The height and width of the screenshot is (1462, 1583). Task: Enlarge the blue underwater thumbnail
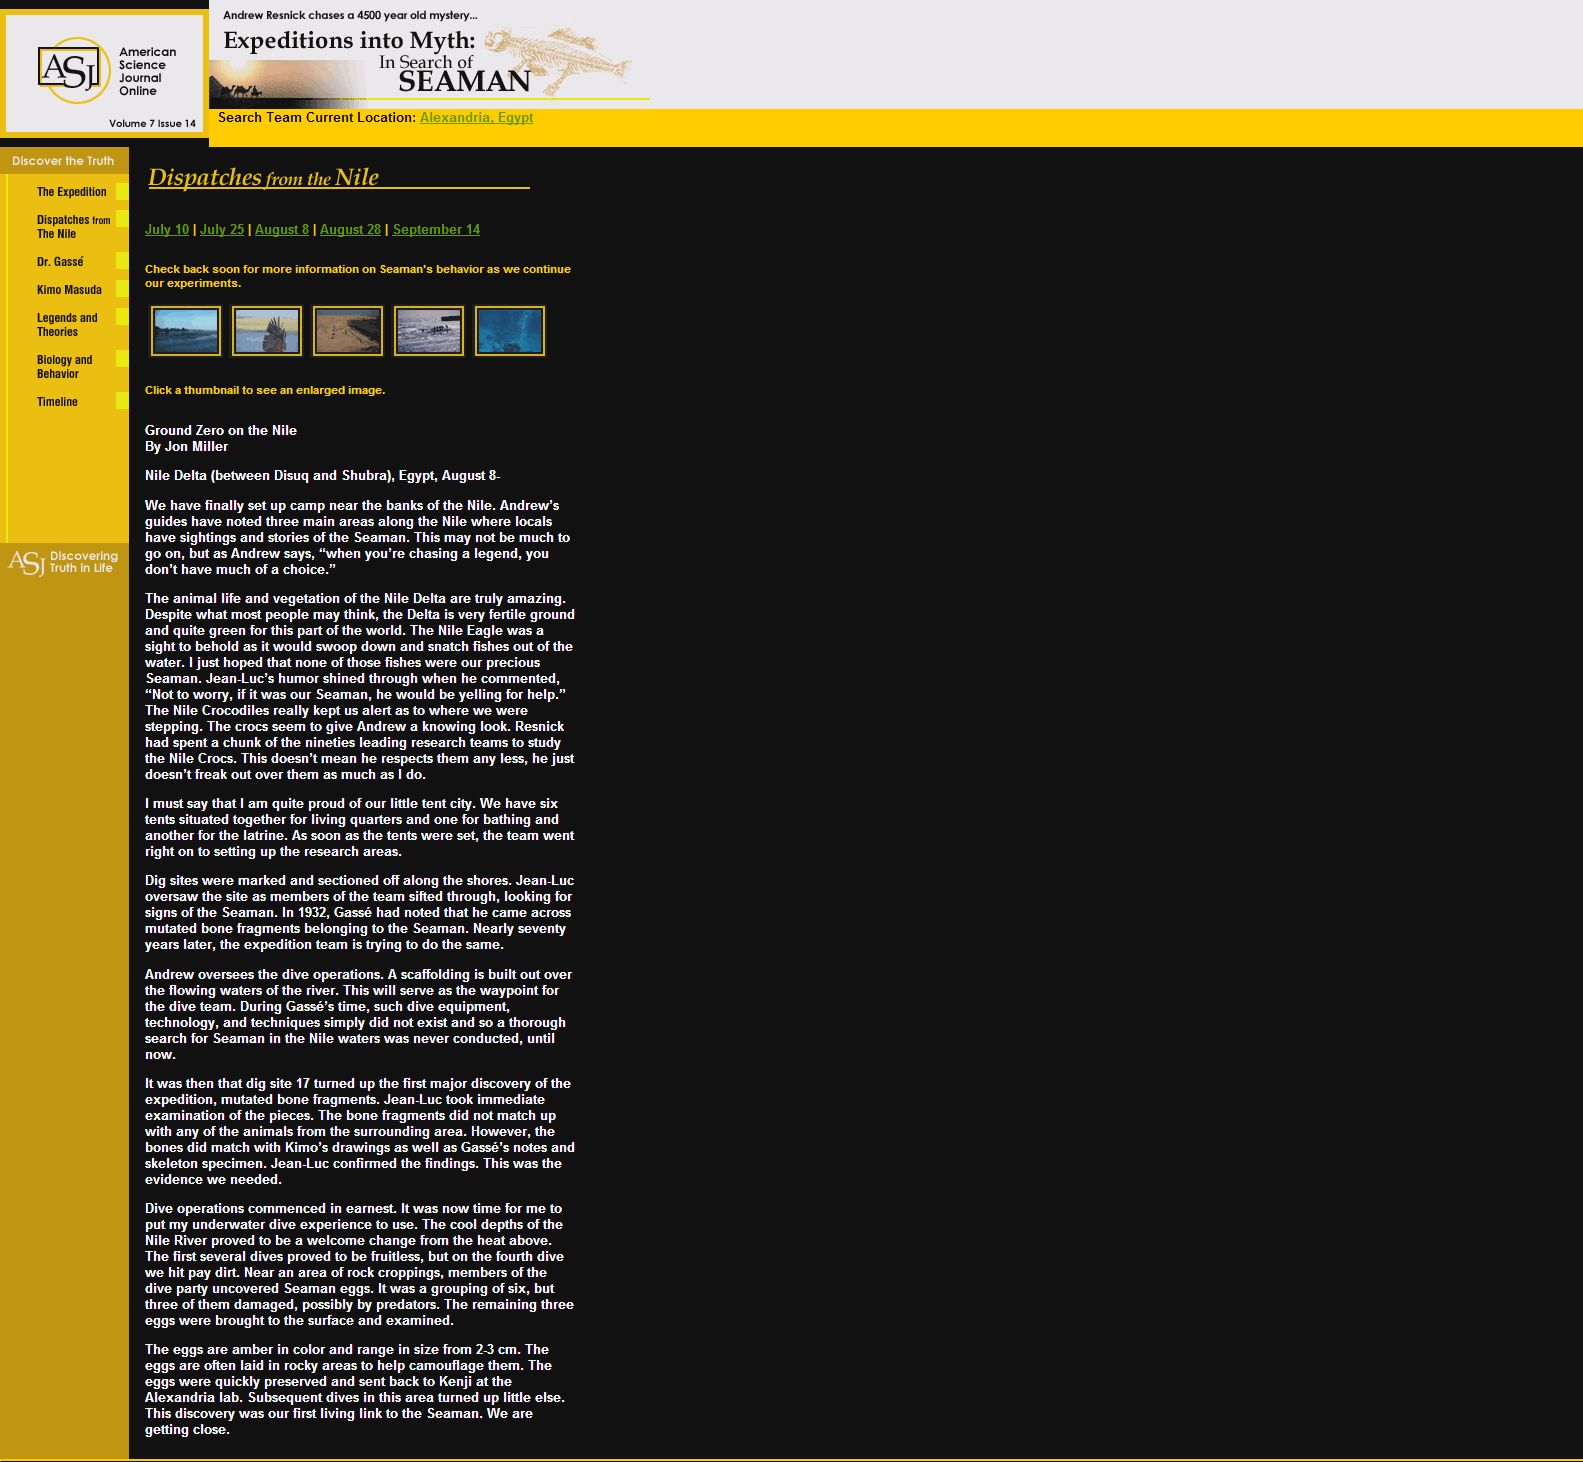click(x=510, y=331)
